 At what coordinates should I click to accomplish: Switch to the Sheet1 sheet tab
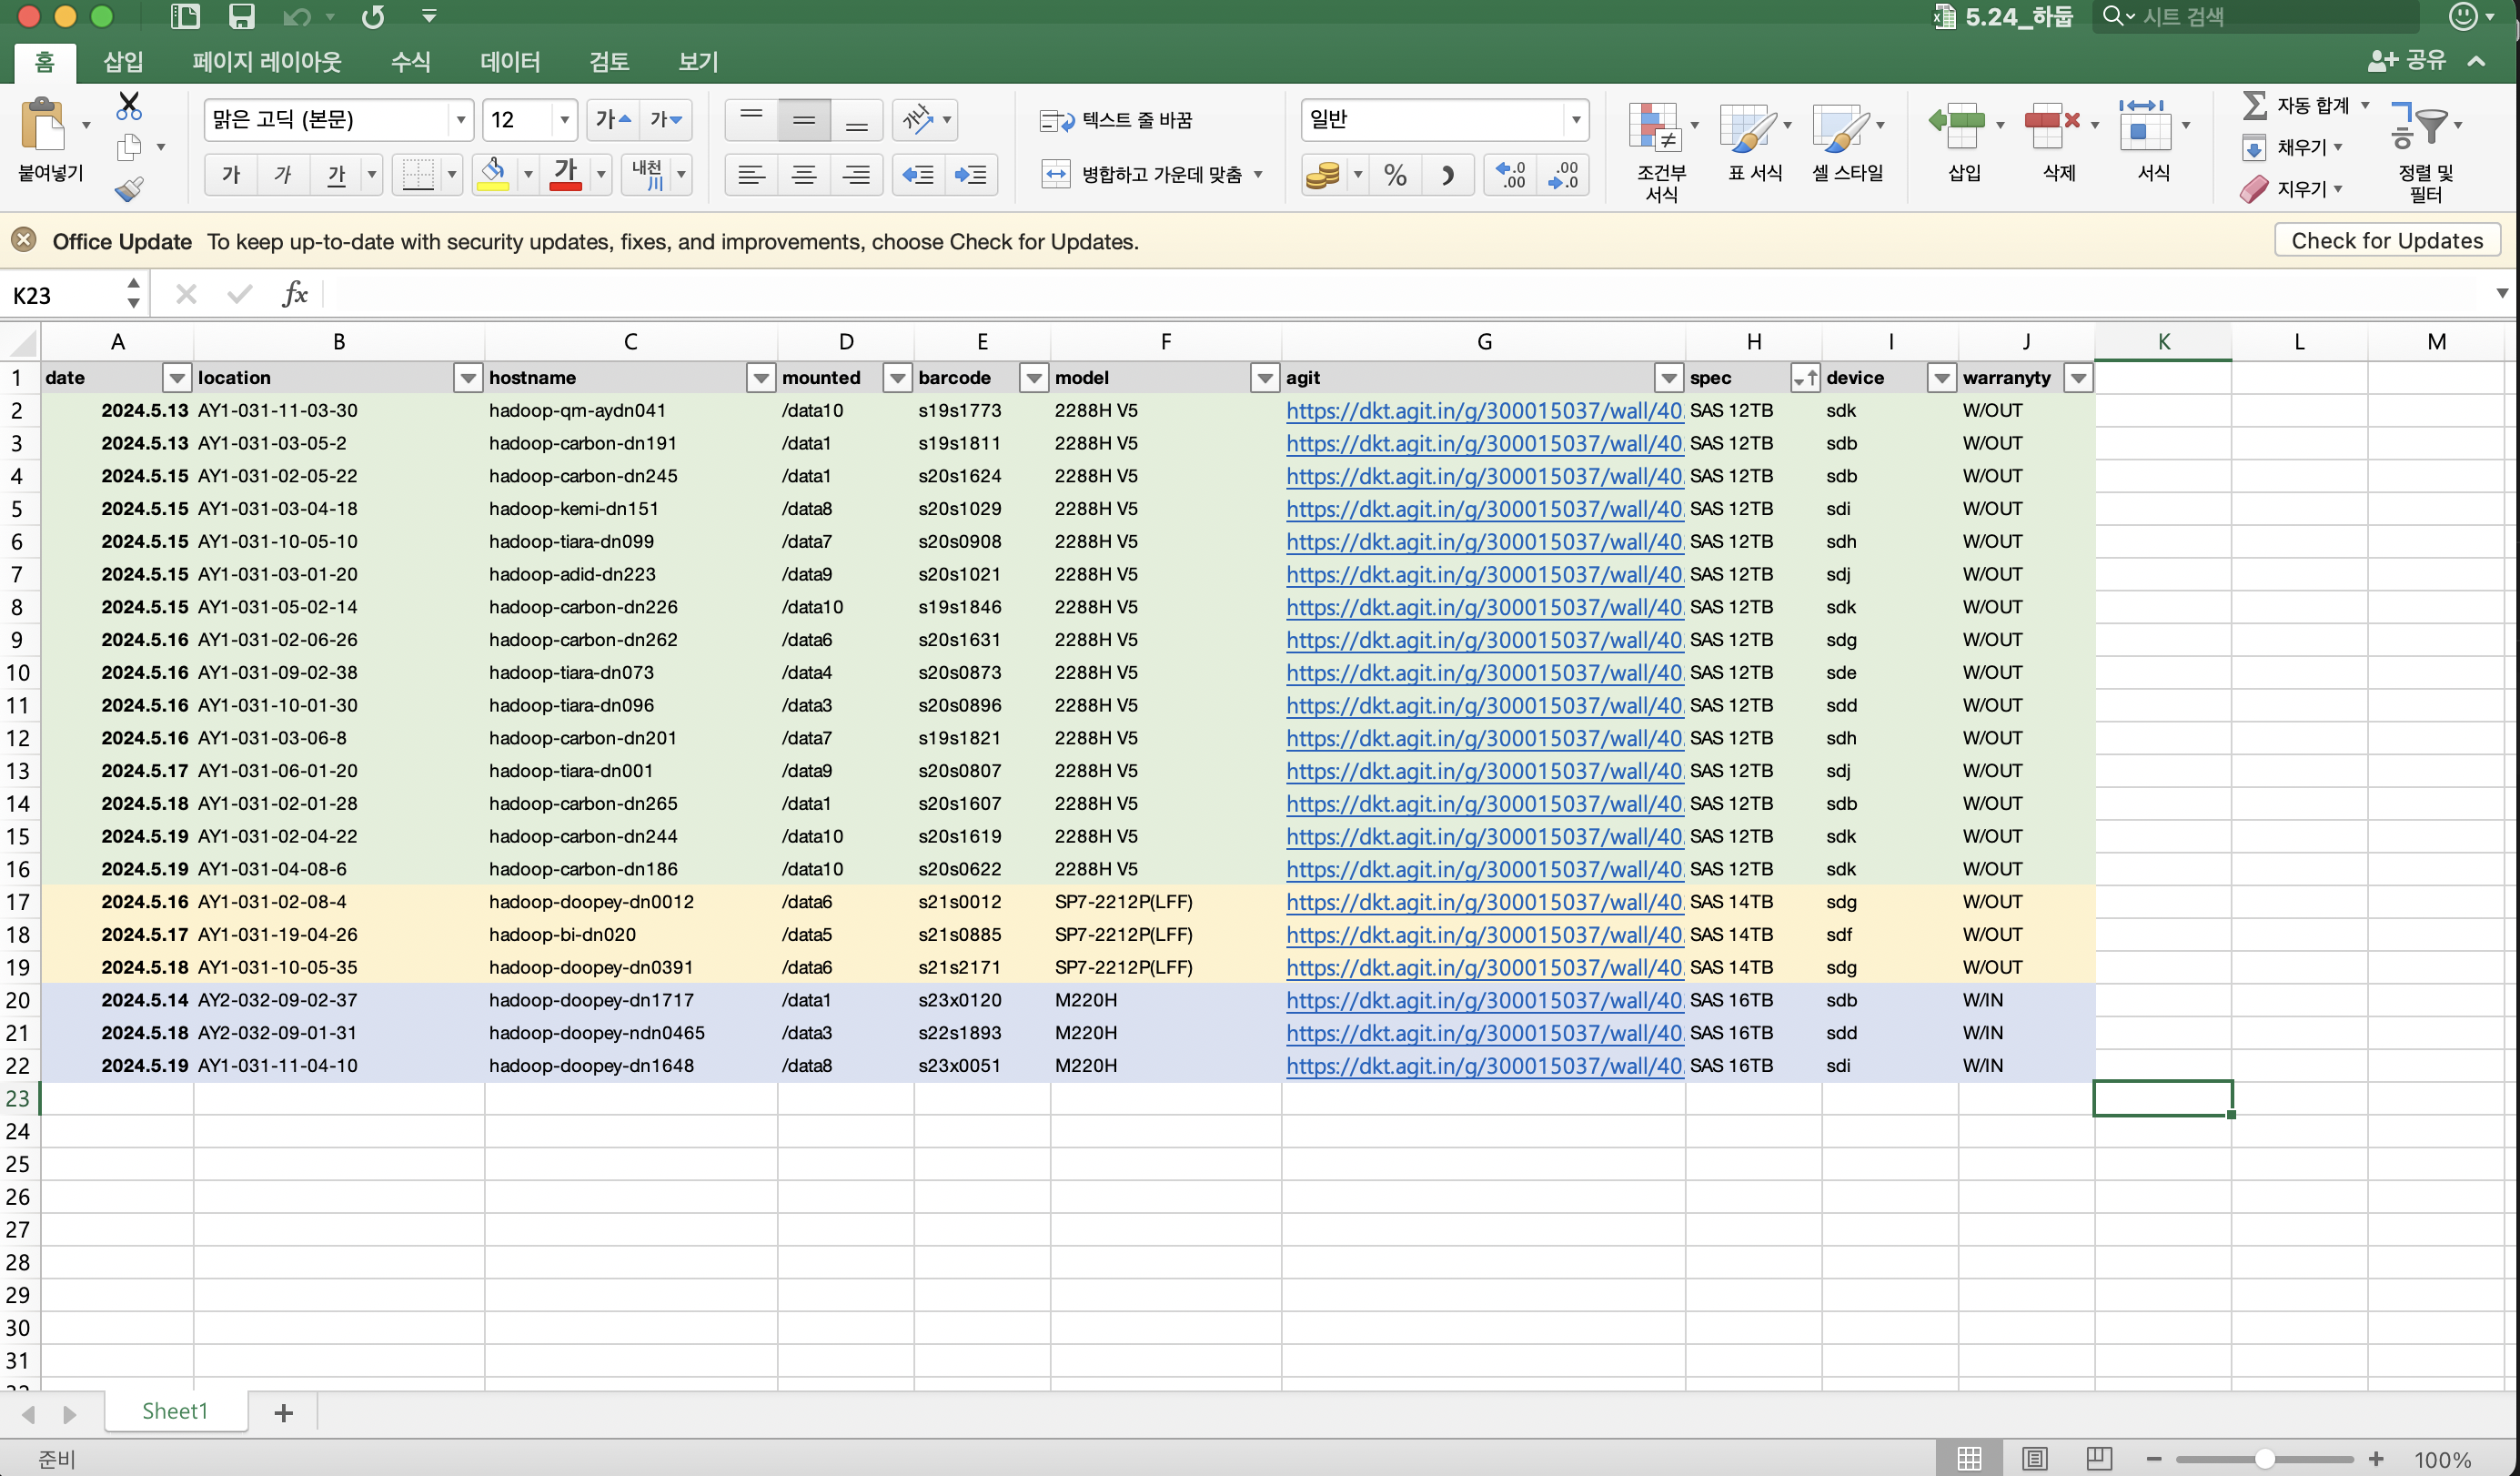pos(175,1411)
